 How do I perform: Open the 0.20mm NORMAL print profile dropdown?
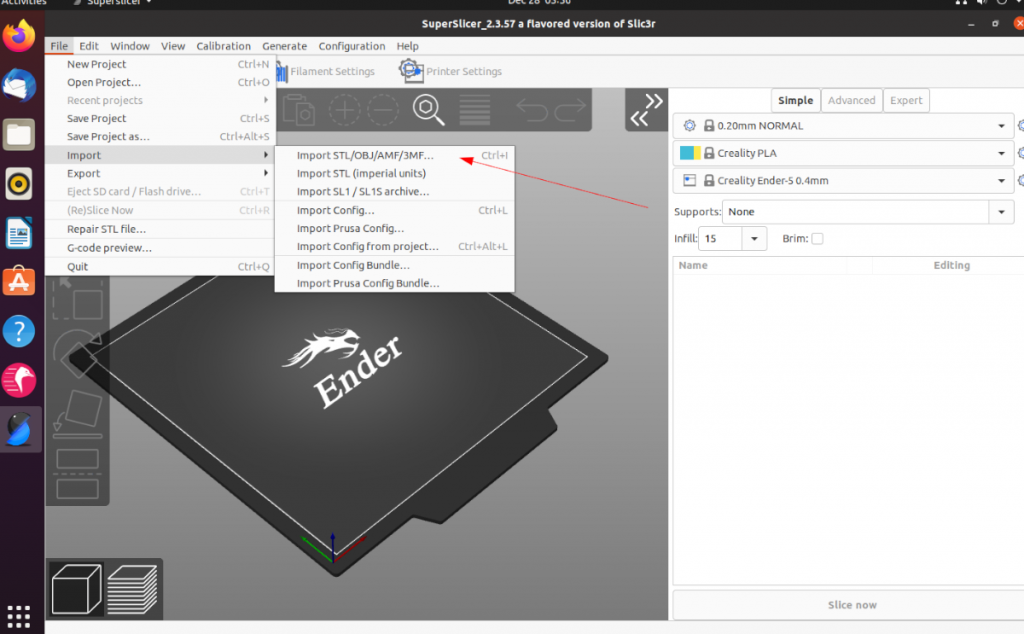[1002, 125]
